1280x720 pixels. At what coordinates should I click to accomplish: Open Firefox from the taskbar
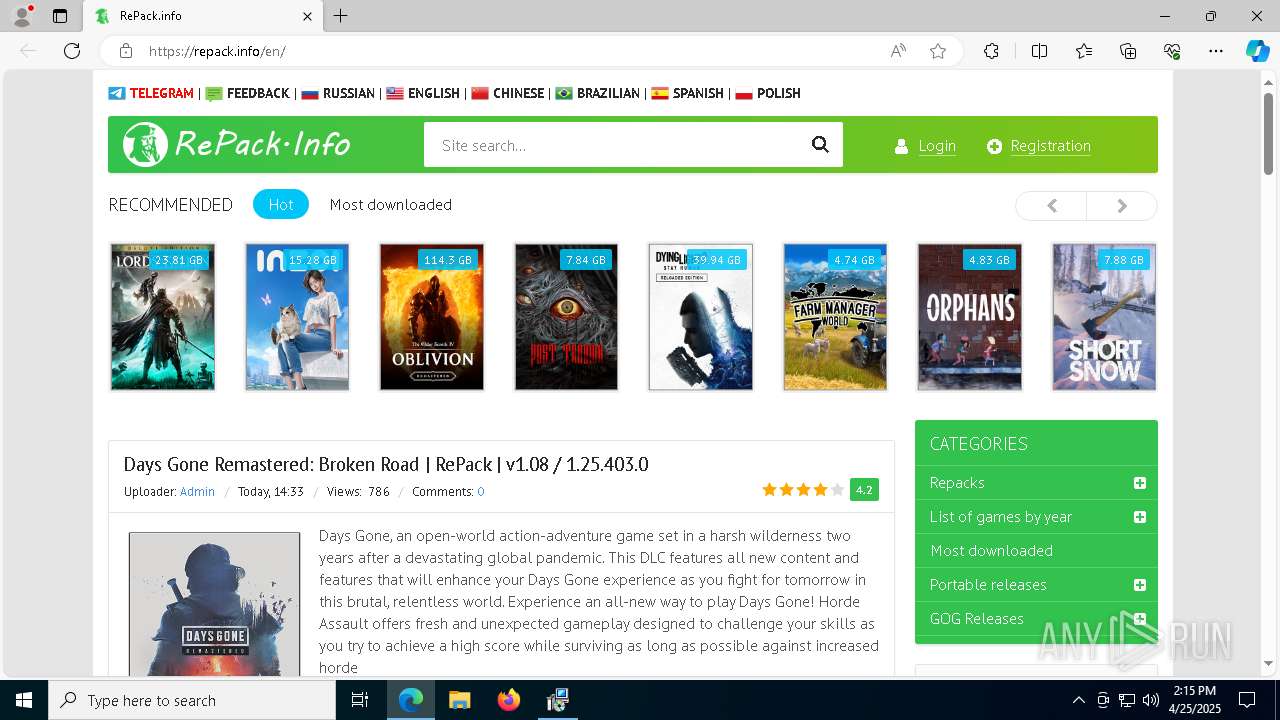[x=509, y=700]
